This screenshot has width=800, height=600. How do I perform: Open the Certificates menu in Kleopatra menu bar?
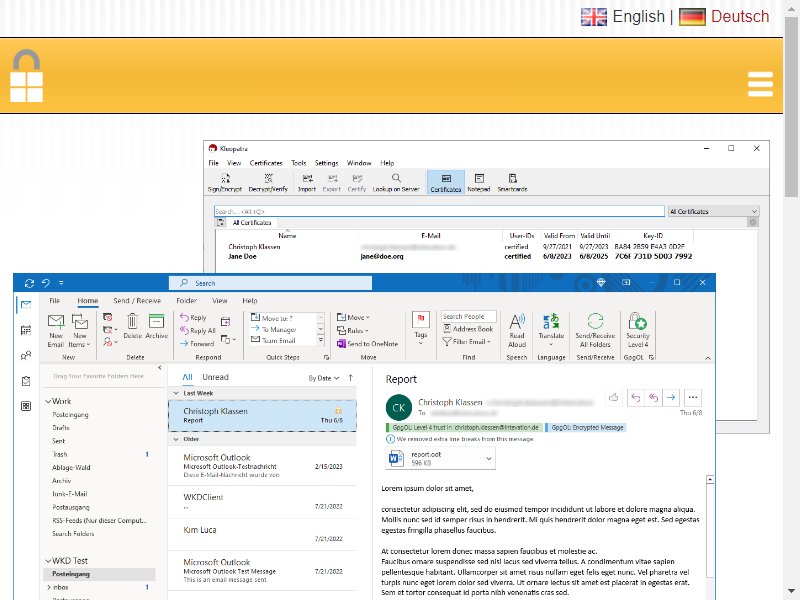click(266, 163)
